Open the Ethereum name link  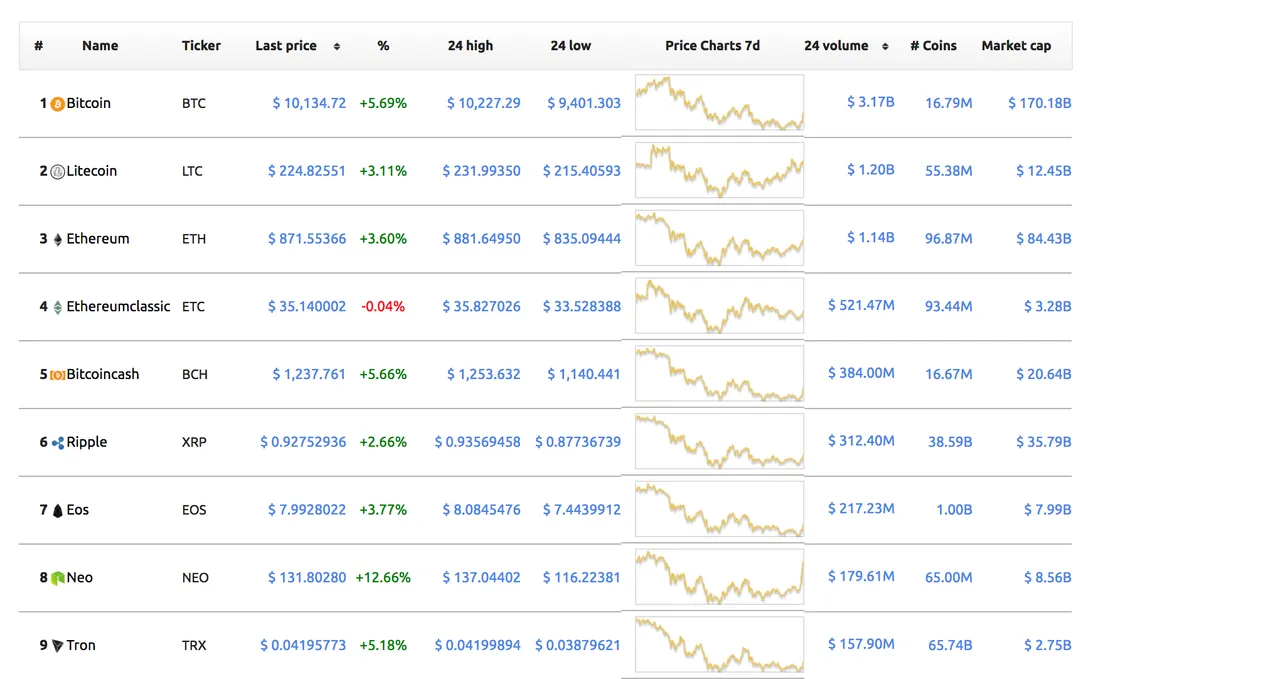[98, 239]
